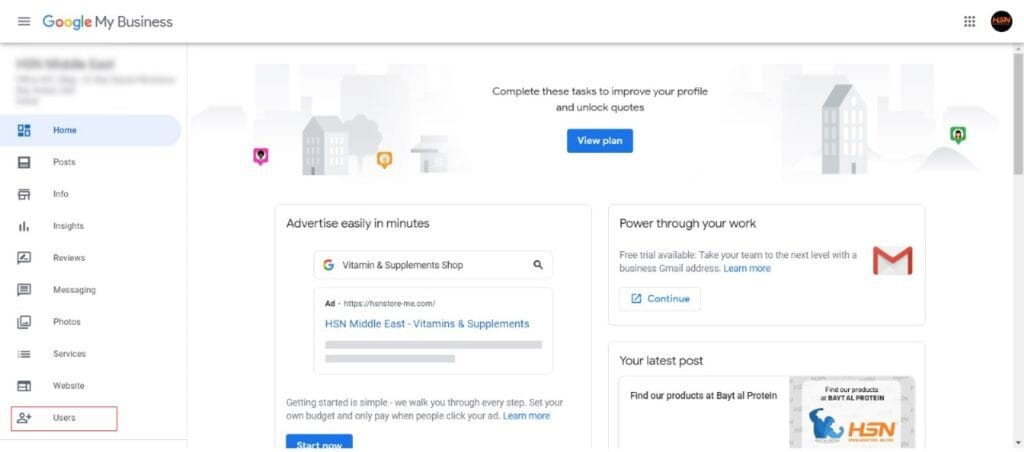Screen dimensions: 1024x452
Task: Click Learn more in Gmail card
Action: [x=747, y=269]
